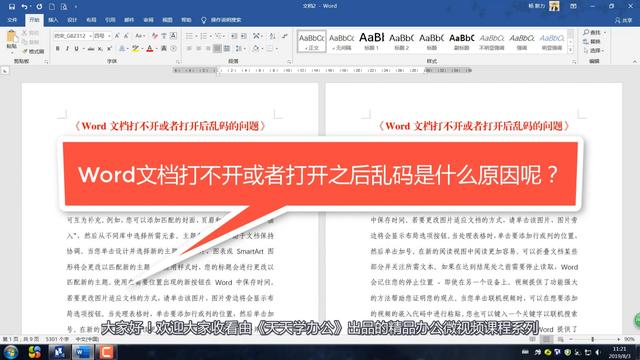Switch to the Design ribbon tab
This screenshot has height=360, width=640.
click(x=72, y=20)
